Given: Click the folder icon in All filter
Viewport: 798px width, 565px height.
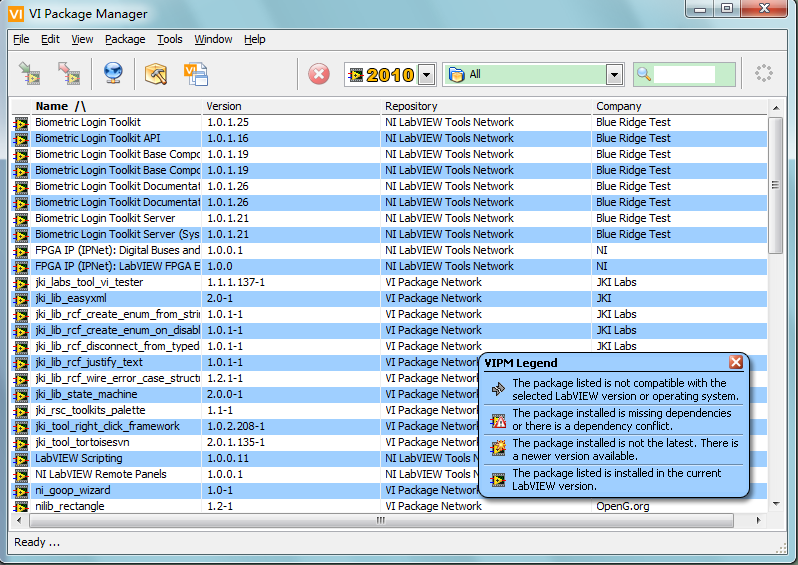Looking at the screenshot, I should pos(457,75).
